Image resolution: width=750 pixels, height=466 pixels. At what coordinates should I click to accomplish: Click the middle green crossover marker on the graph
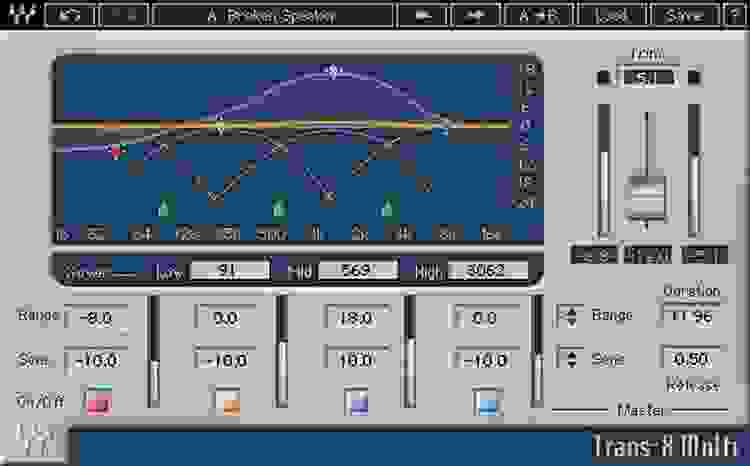click(279, 207)
